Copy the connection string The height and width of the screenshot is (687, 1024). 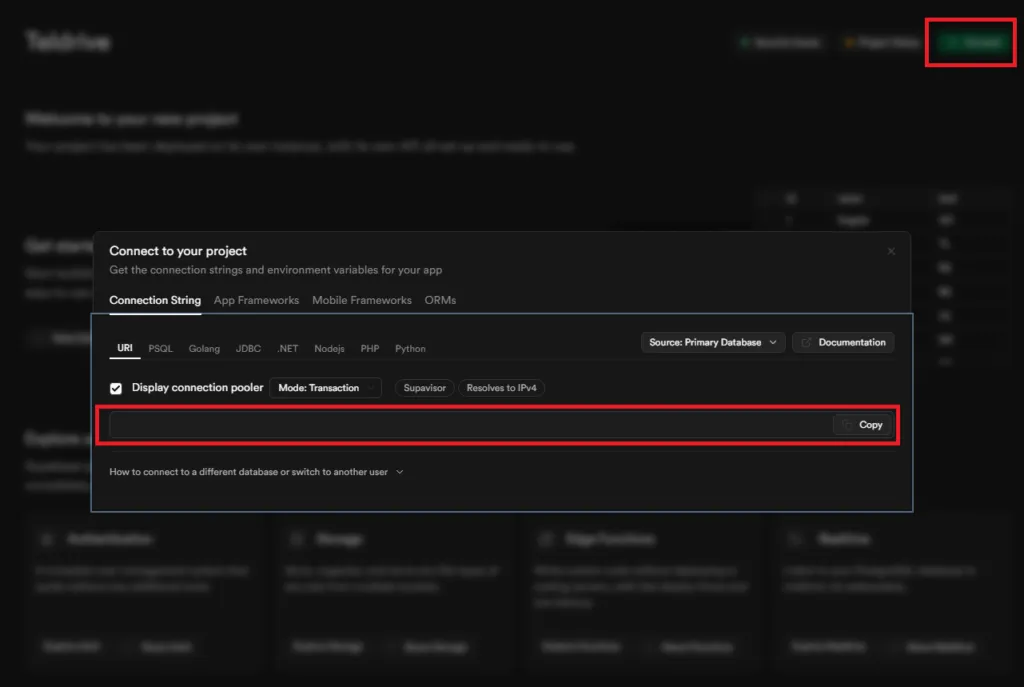pos(862,425)
